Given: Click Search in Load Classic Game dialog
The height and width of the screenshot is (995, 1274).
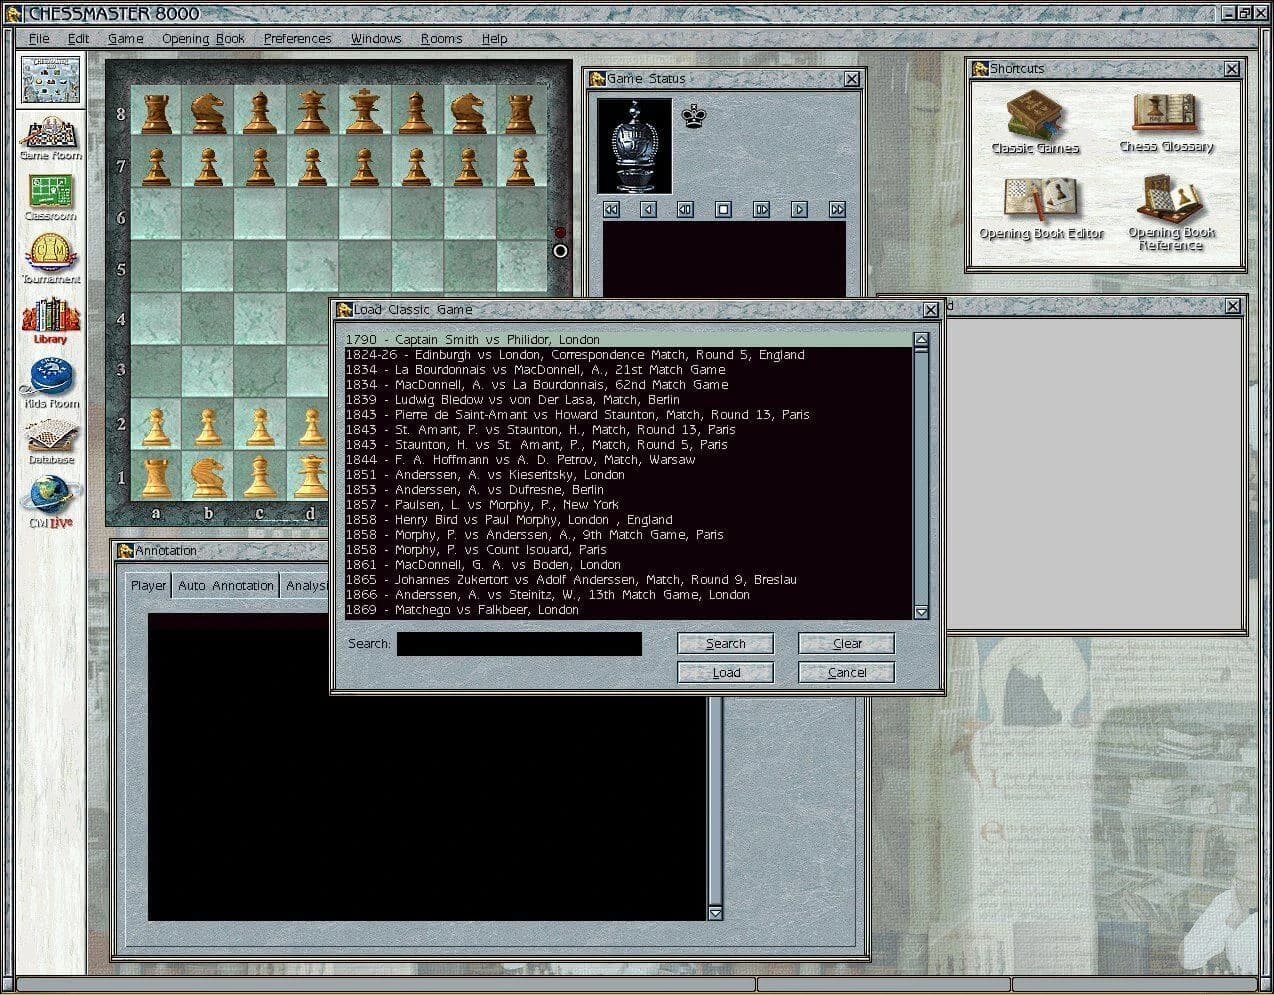Looking at the screenshot, I should point(725,643).
